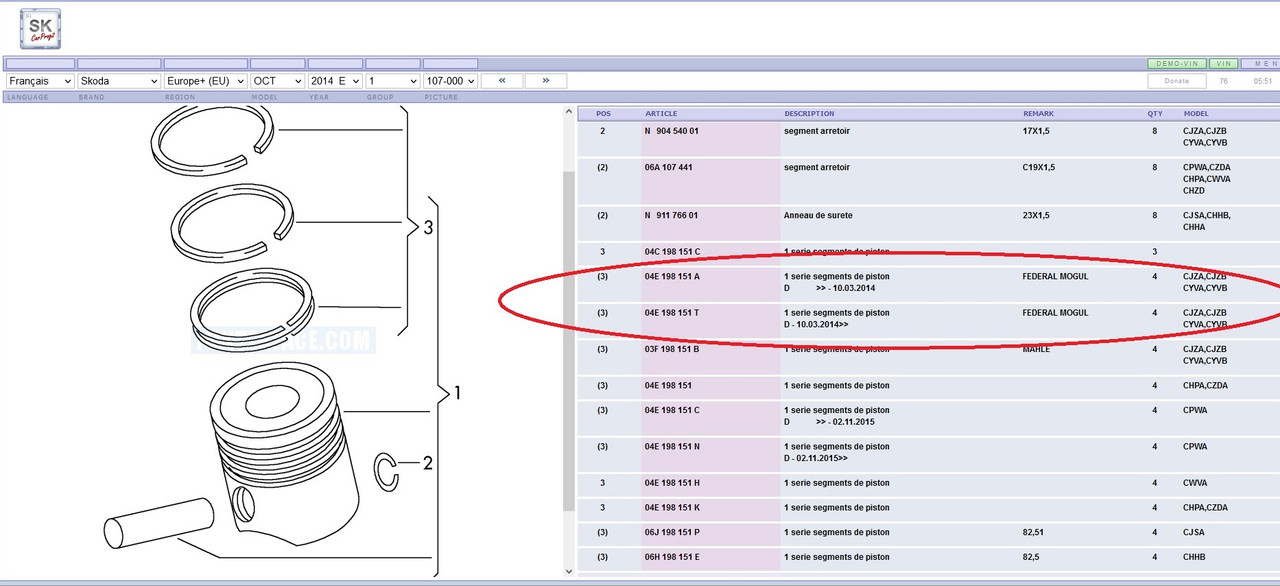Viewport: 1280px width, 586px height.
Task: Open the Region dropdown showing Europe+ (EU)
Action: click(205, 81)
